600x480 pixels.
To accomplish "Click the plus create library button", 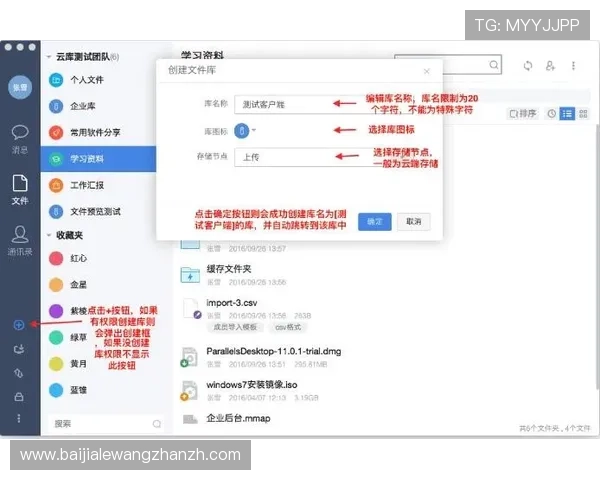I will 19,325.
